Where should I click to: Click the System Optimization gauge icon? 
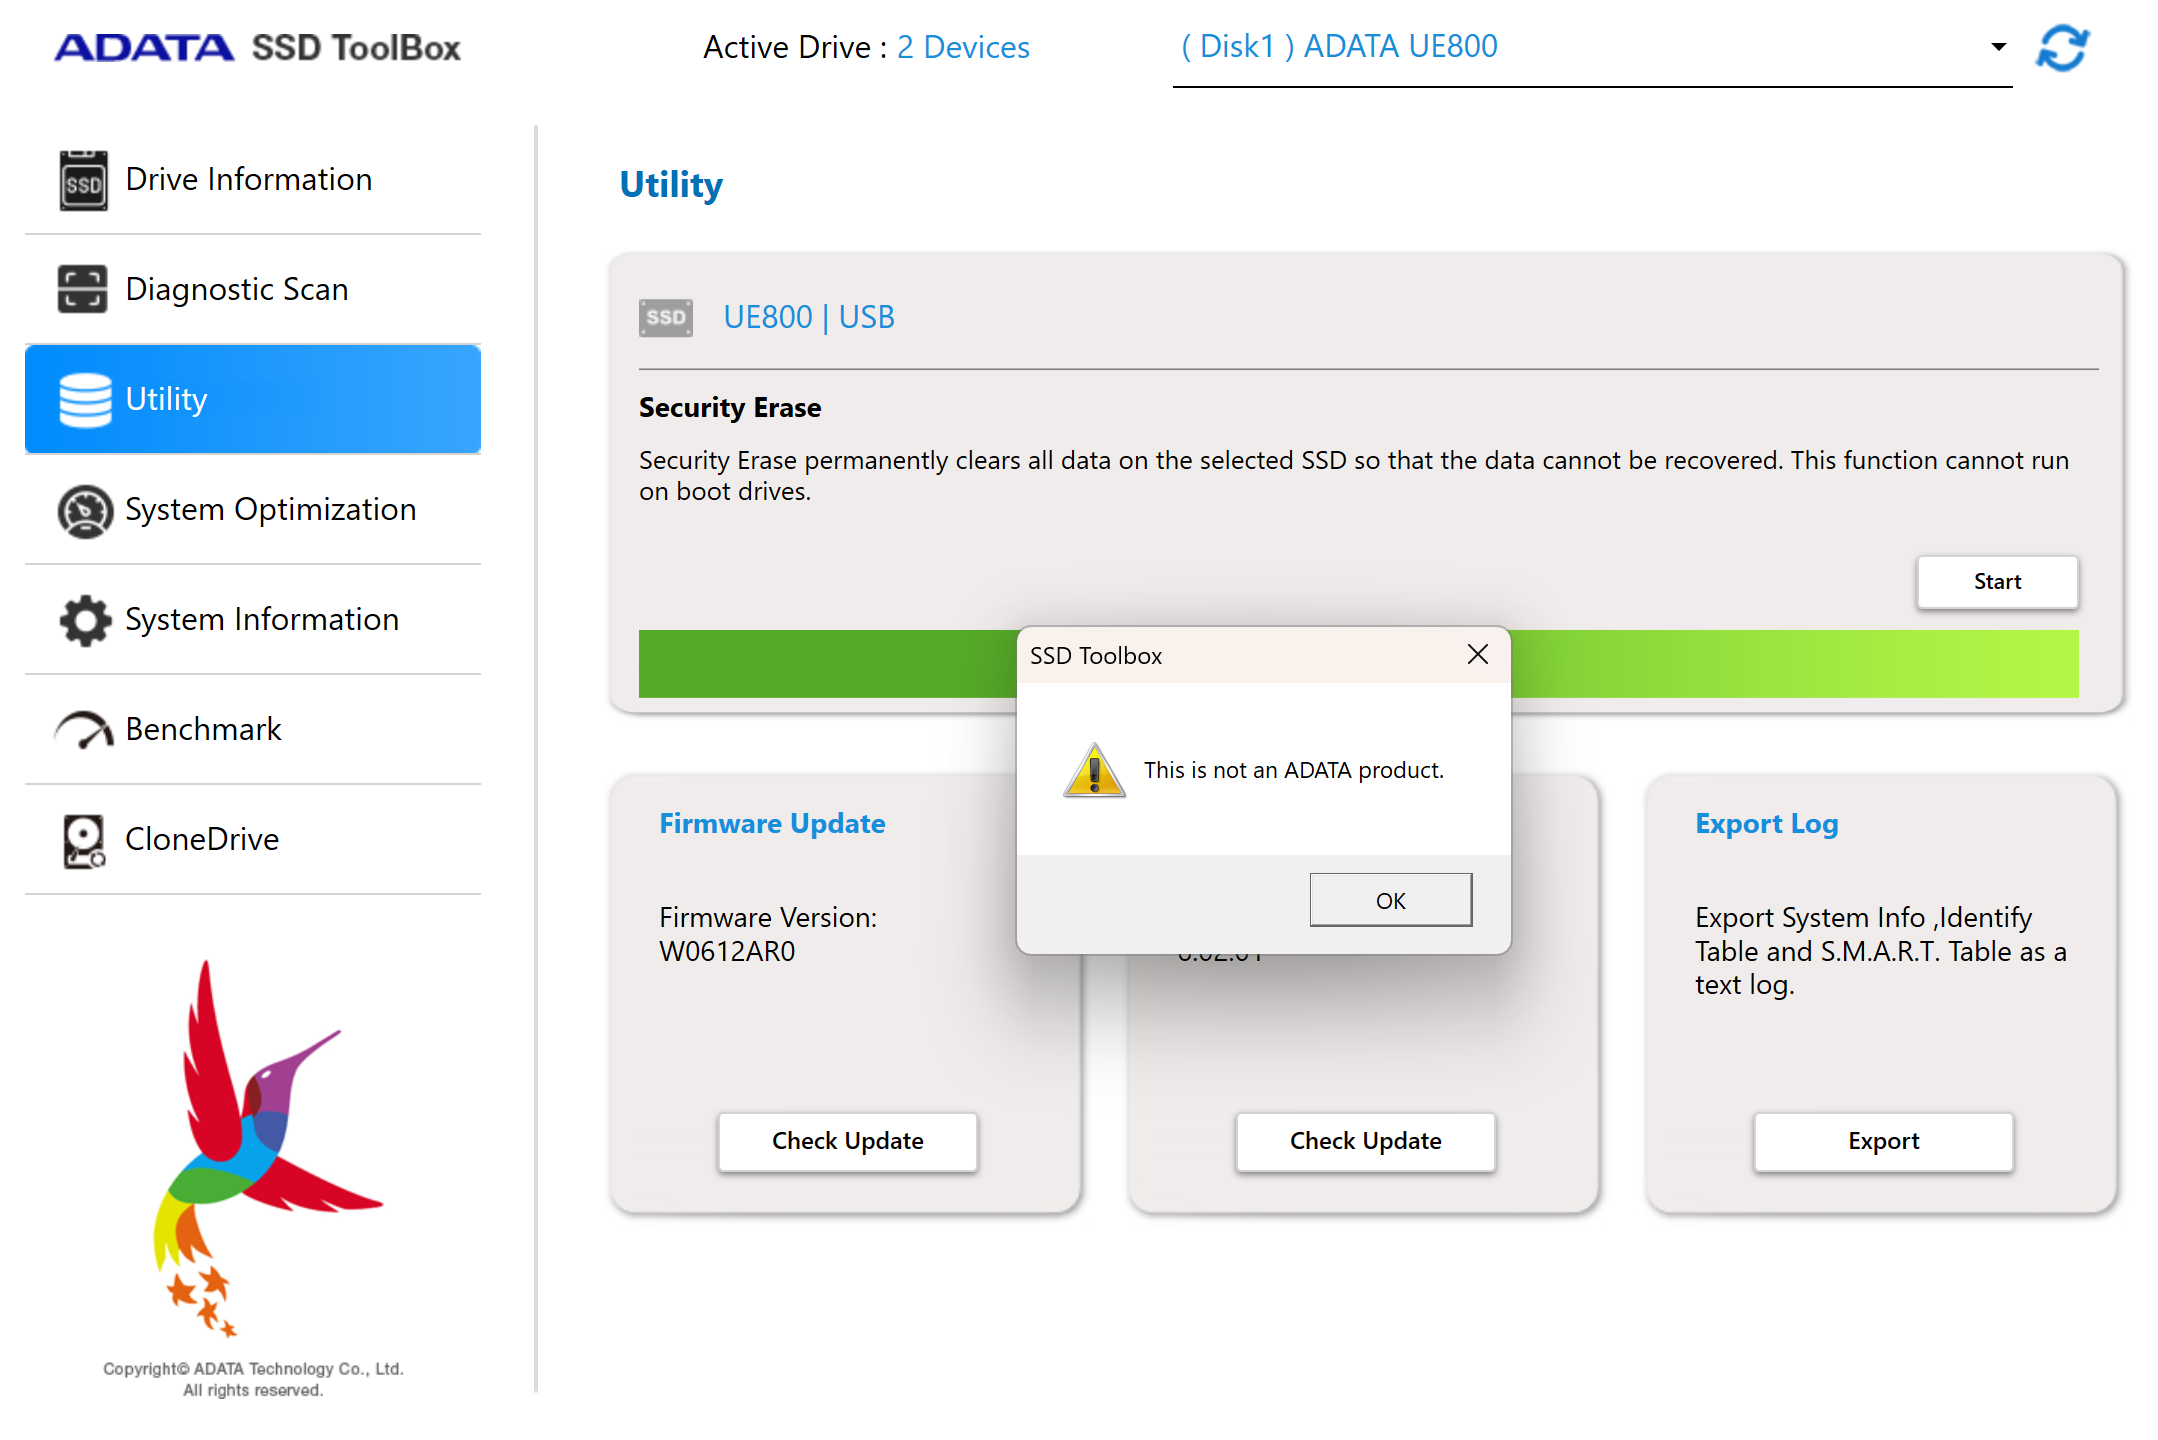(85, 511)
